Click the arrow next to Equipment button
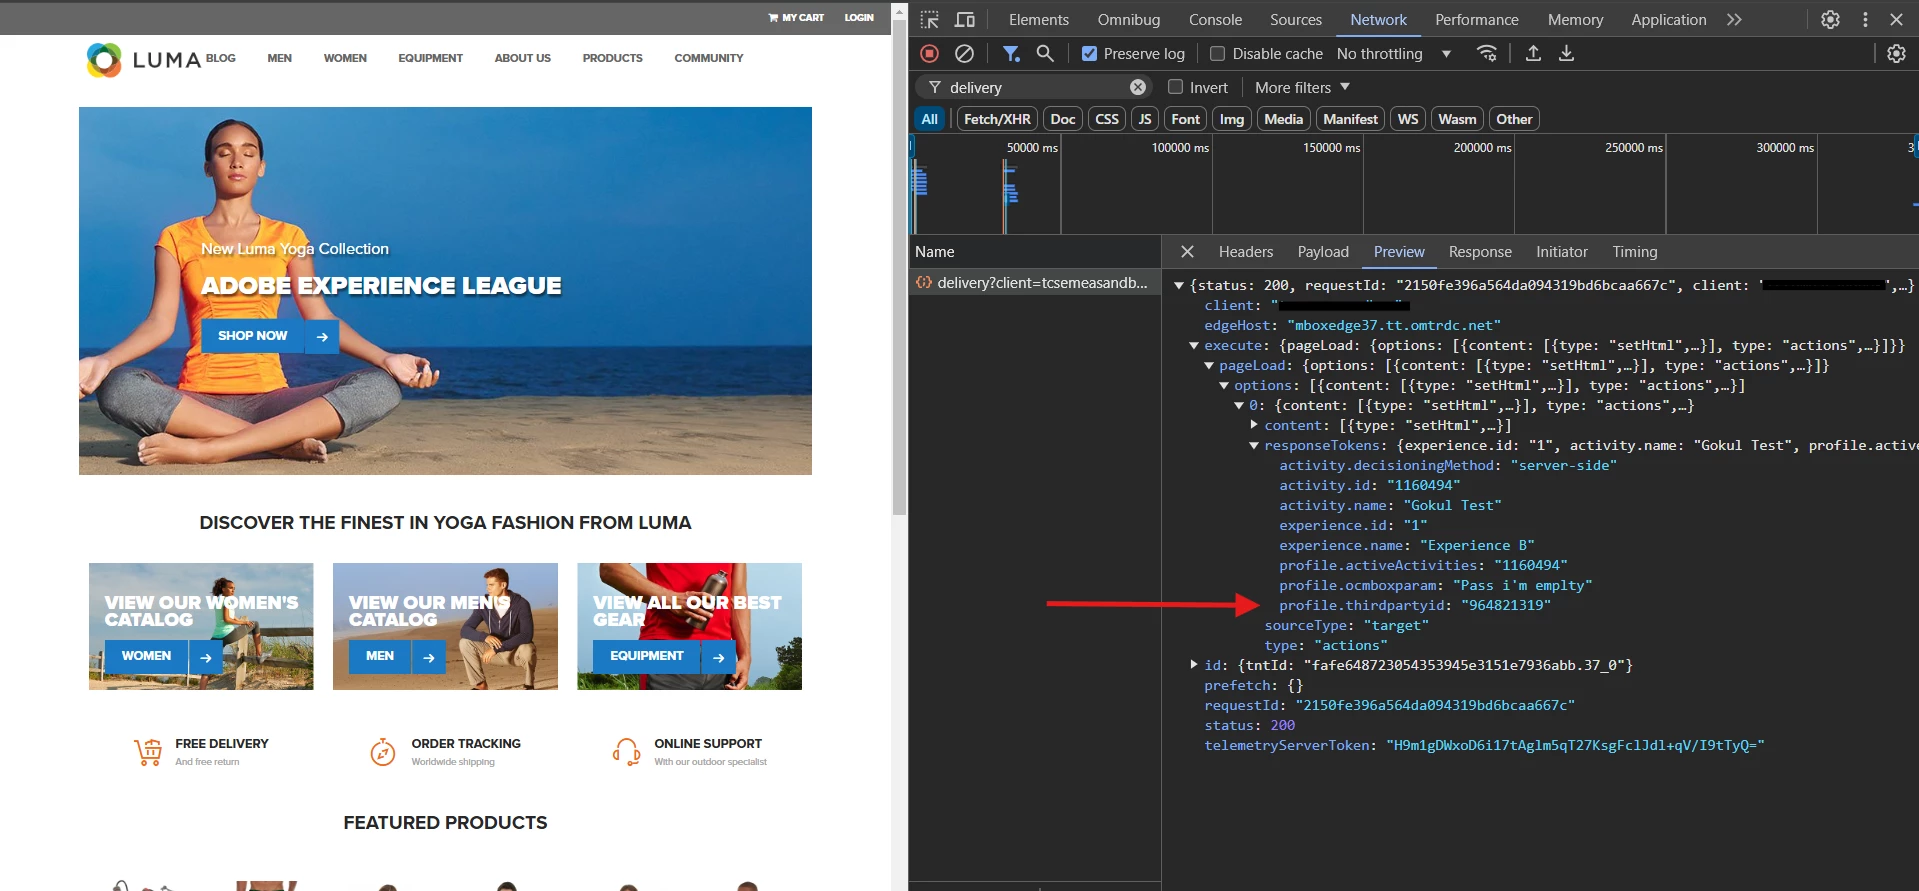The image size is (1919, 891). pos(718,657)
